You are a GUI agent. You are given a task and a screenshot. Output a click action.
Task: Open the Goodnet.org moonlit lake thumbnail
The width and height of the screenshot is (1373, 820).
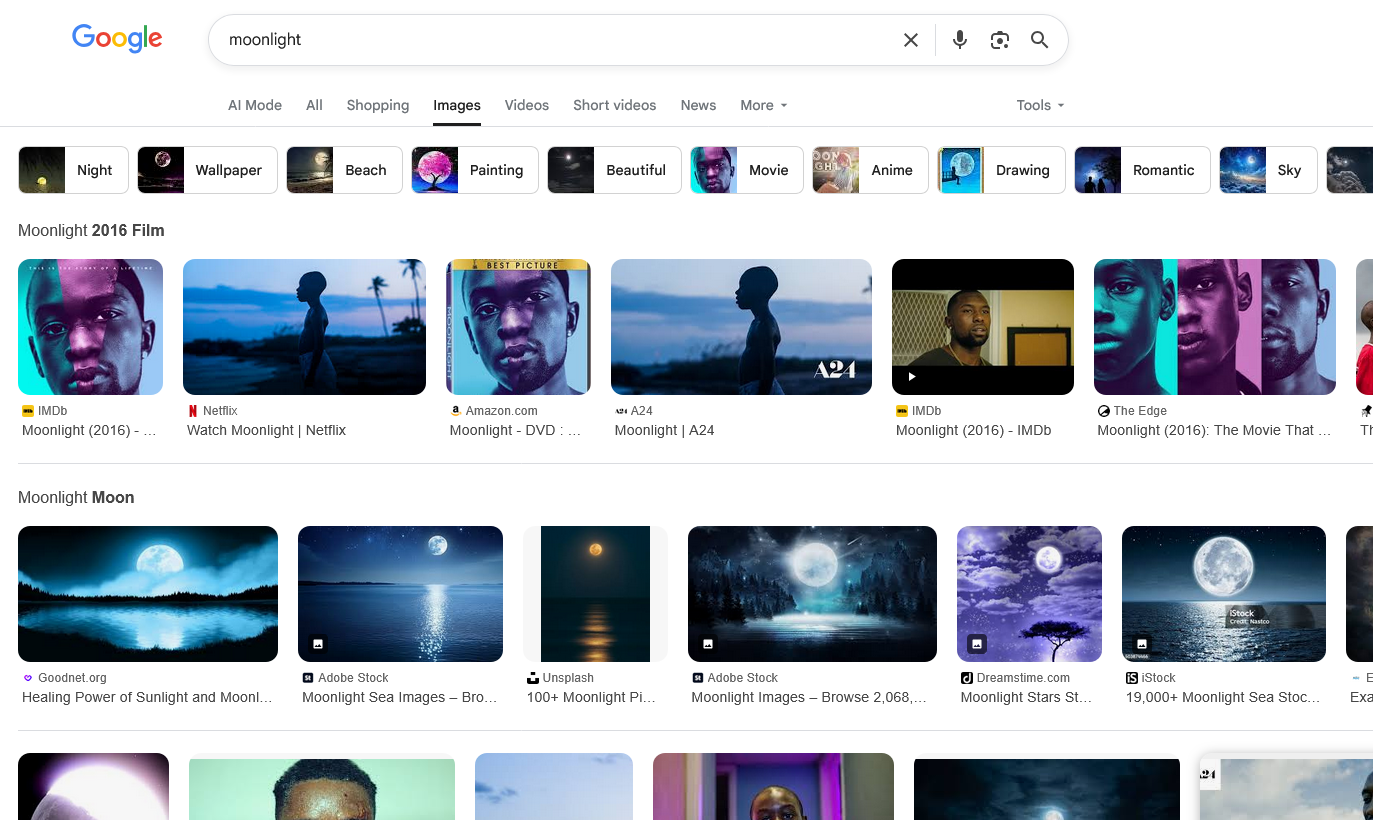[148, 594]
